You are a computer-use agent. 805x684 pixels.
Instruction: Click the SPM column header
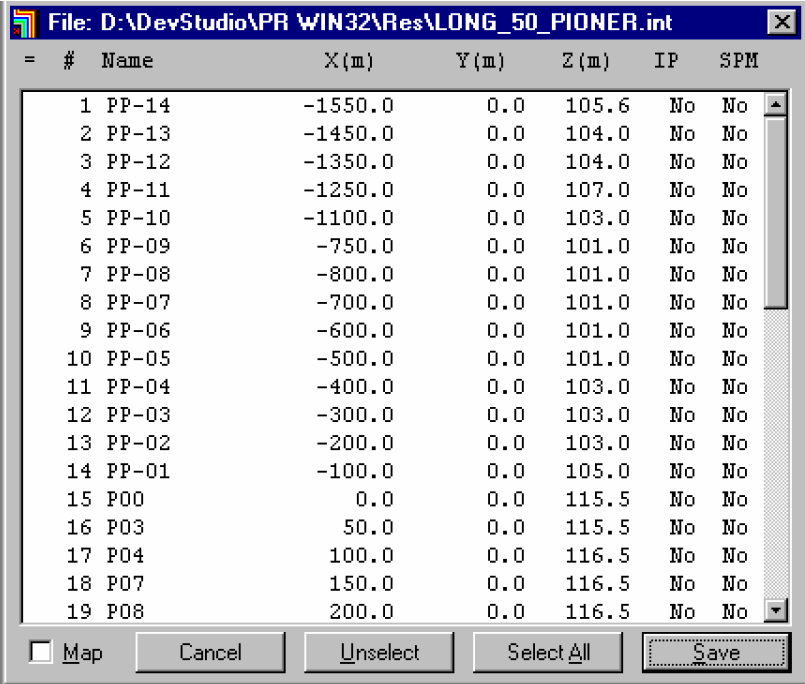(x=738, y=61)
